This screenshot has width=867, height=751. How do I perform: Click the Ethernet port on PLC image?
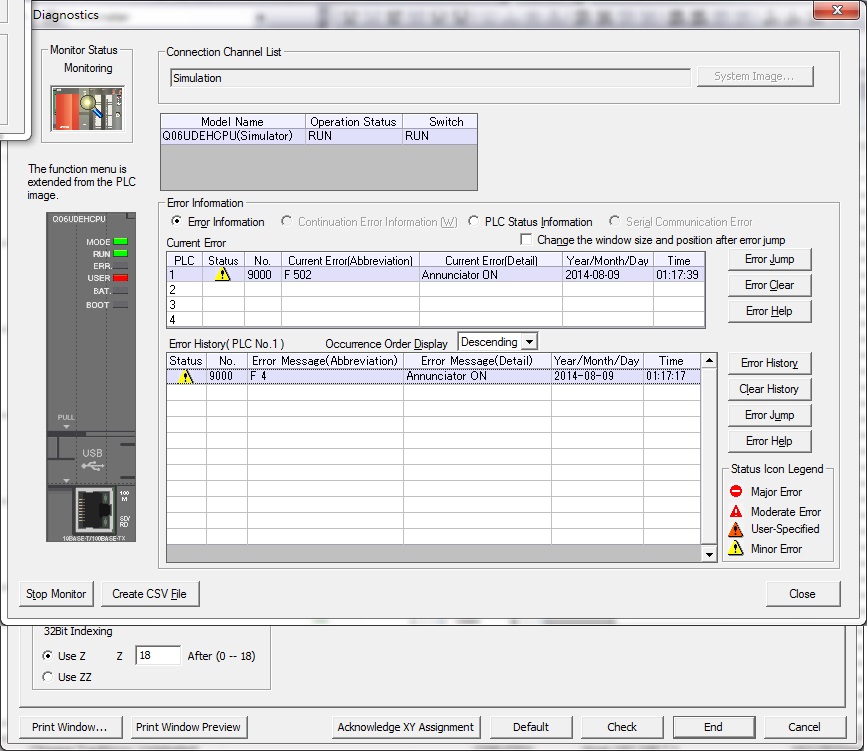click(94, 510)
